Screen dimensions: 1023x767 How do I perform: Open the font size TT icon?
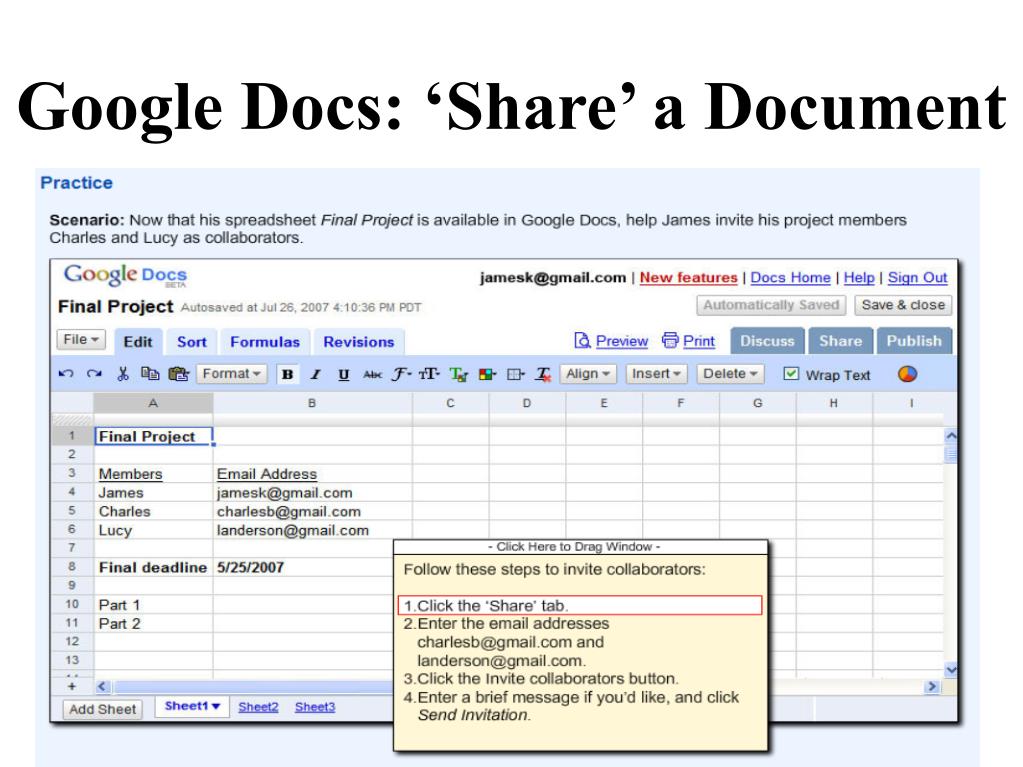coord(429,374)
